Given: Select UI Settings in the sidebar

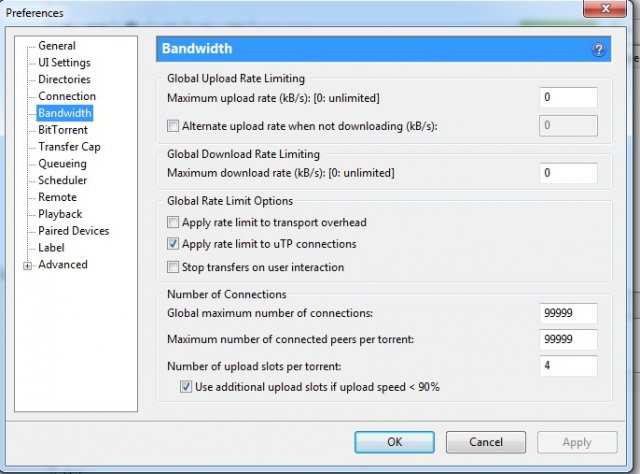Looking at the screenshot, I should [64, 63].
